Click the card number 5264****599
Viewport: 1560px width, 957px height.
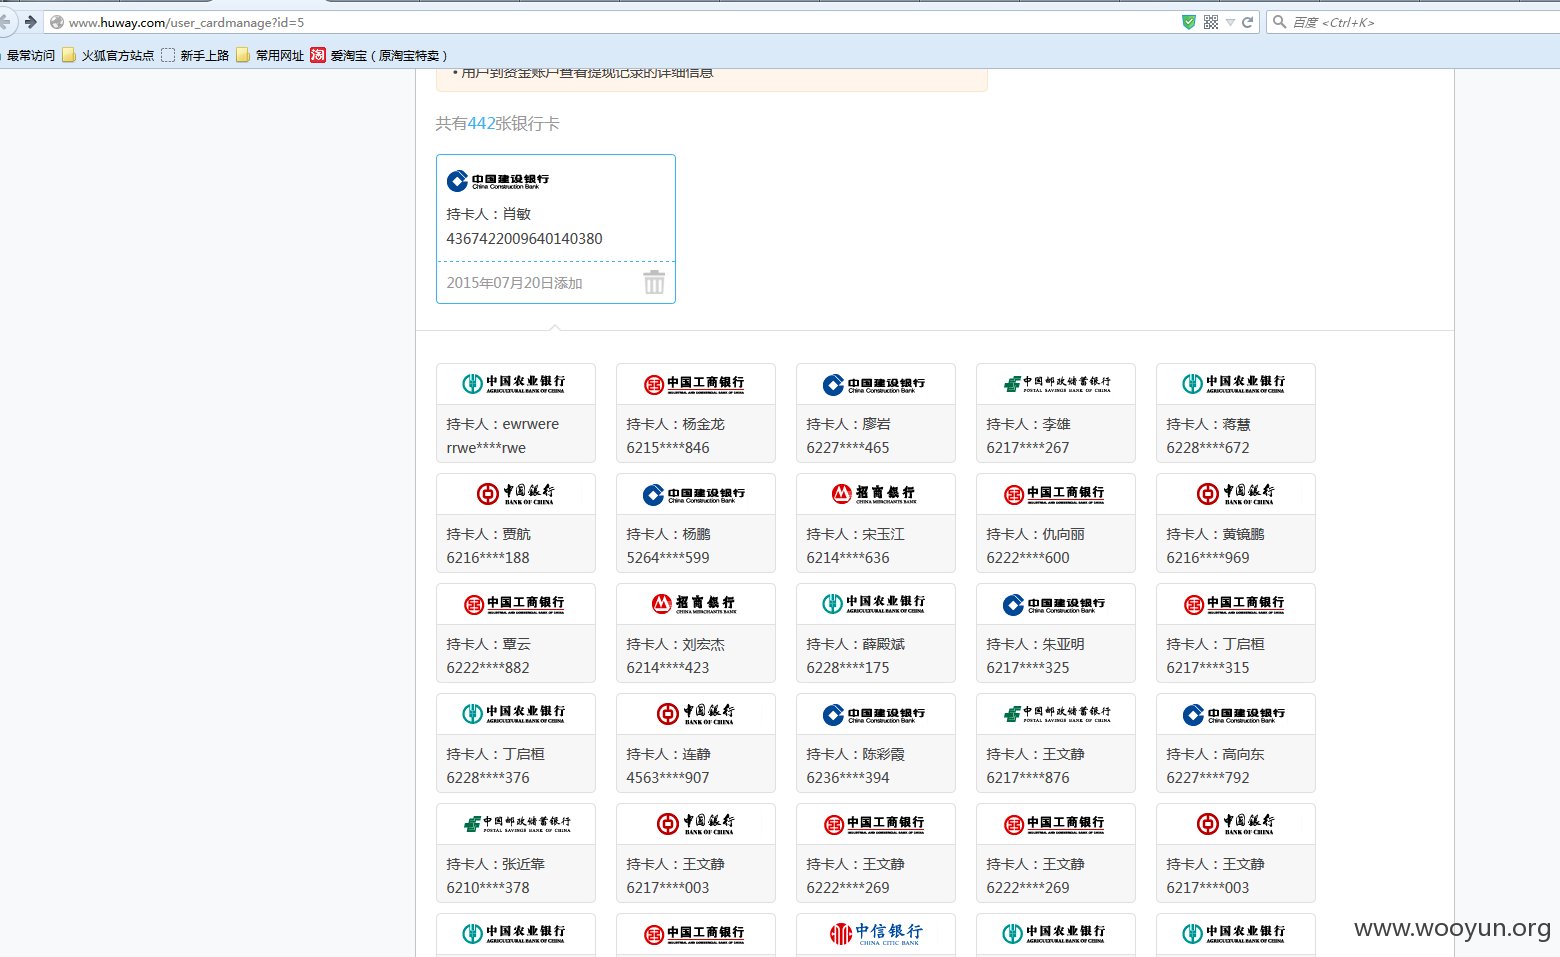pos(668,558)
